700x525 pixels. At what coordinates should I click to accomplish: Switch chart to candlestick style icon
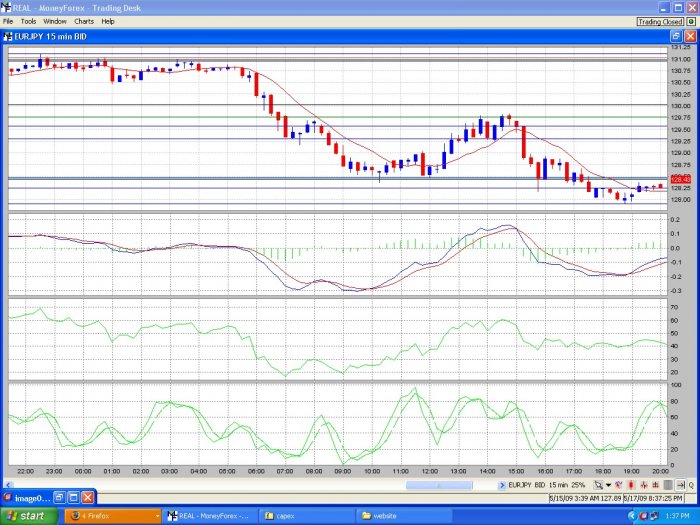(x=631, y=485)
